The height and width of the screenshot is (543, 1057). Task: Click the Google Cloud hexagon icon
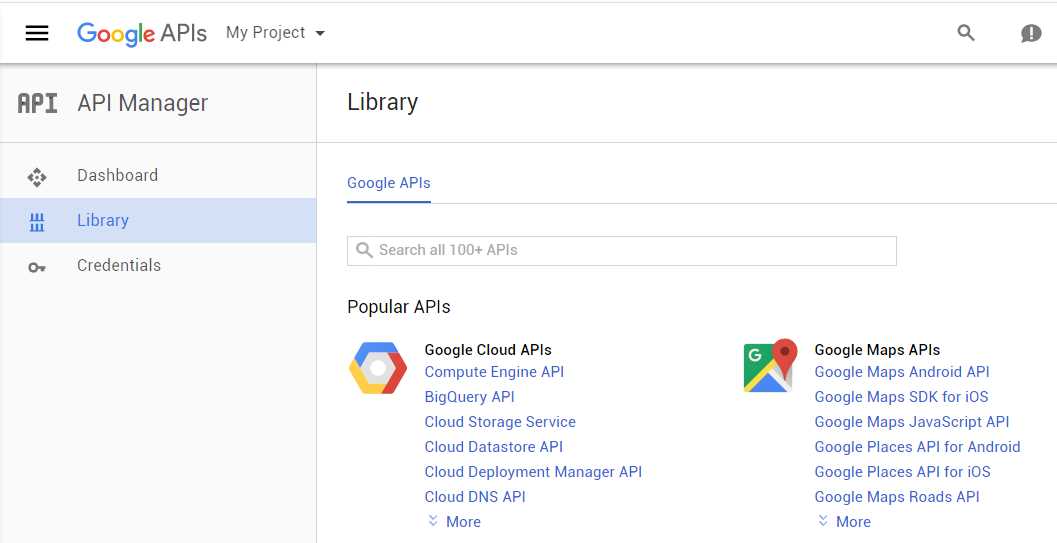[378, 368]
